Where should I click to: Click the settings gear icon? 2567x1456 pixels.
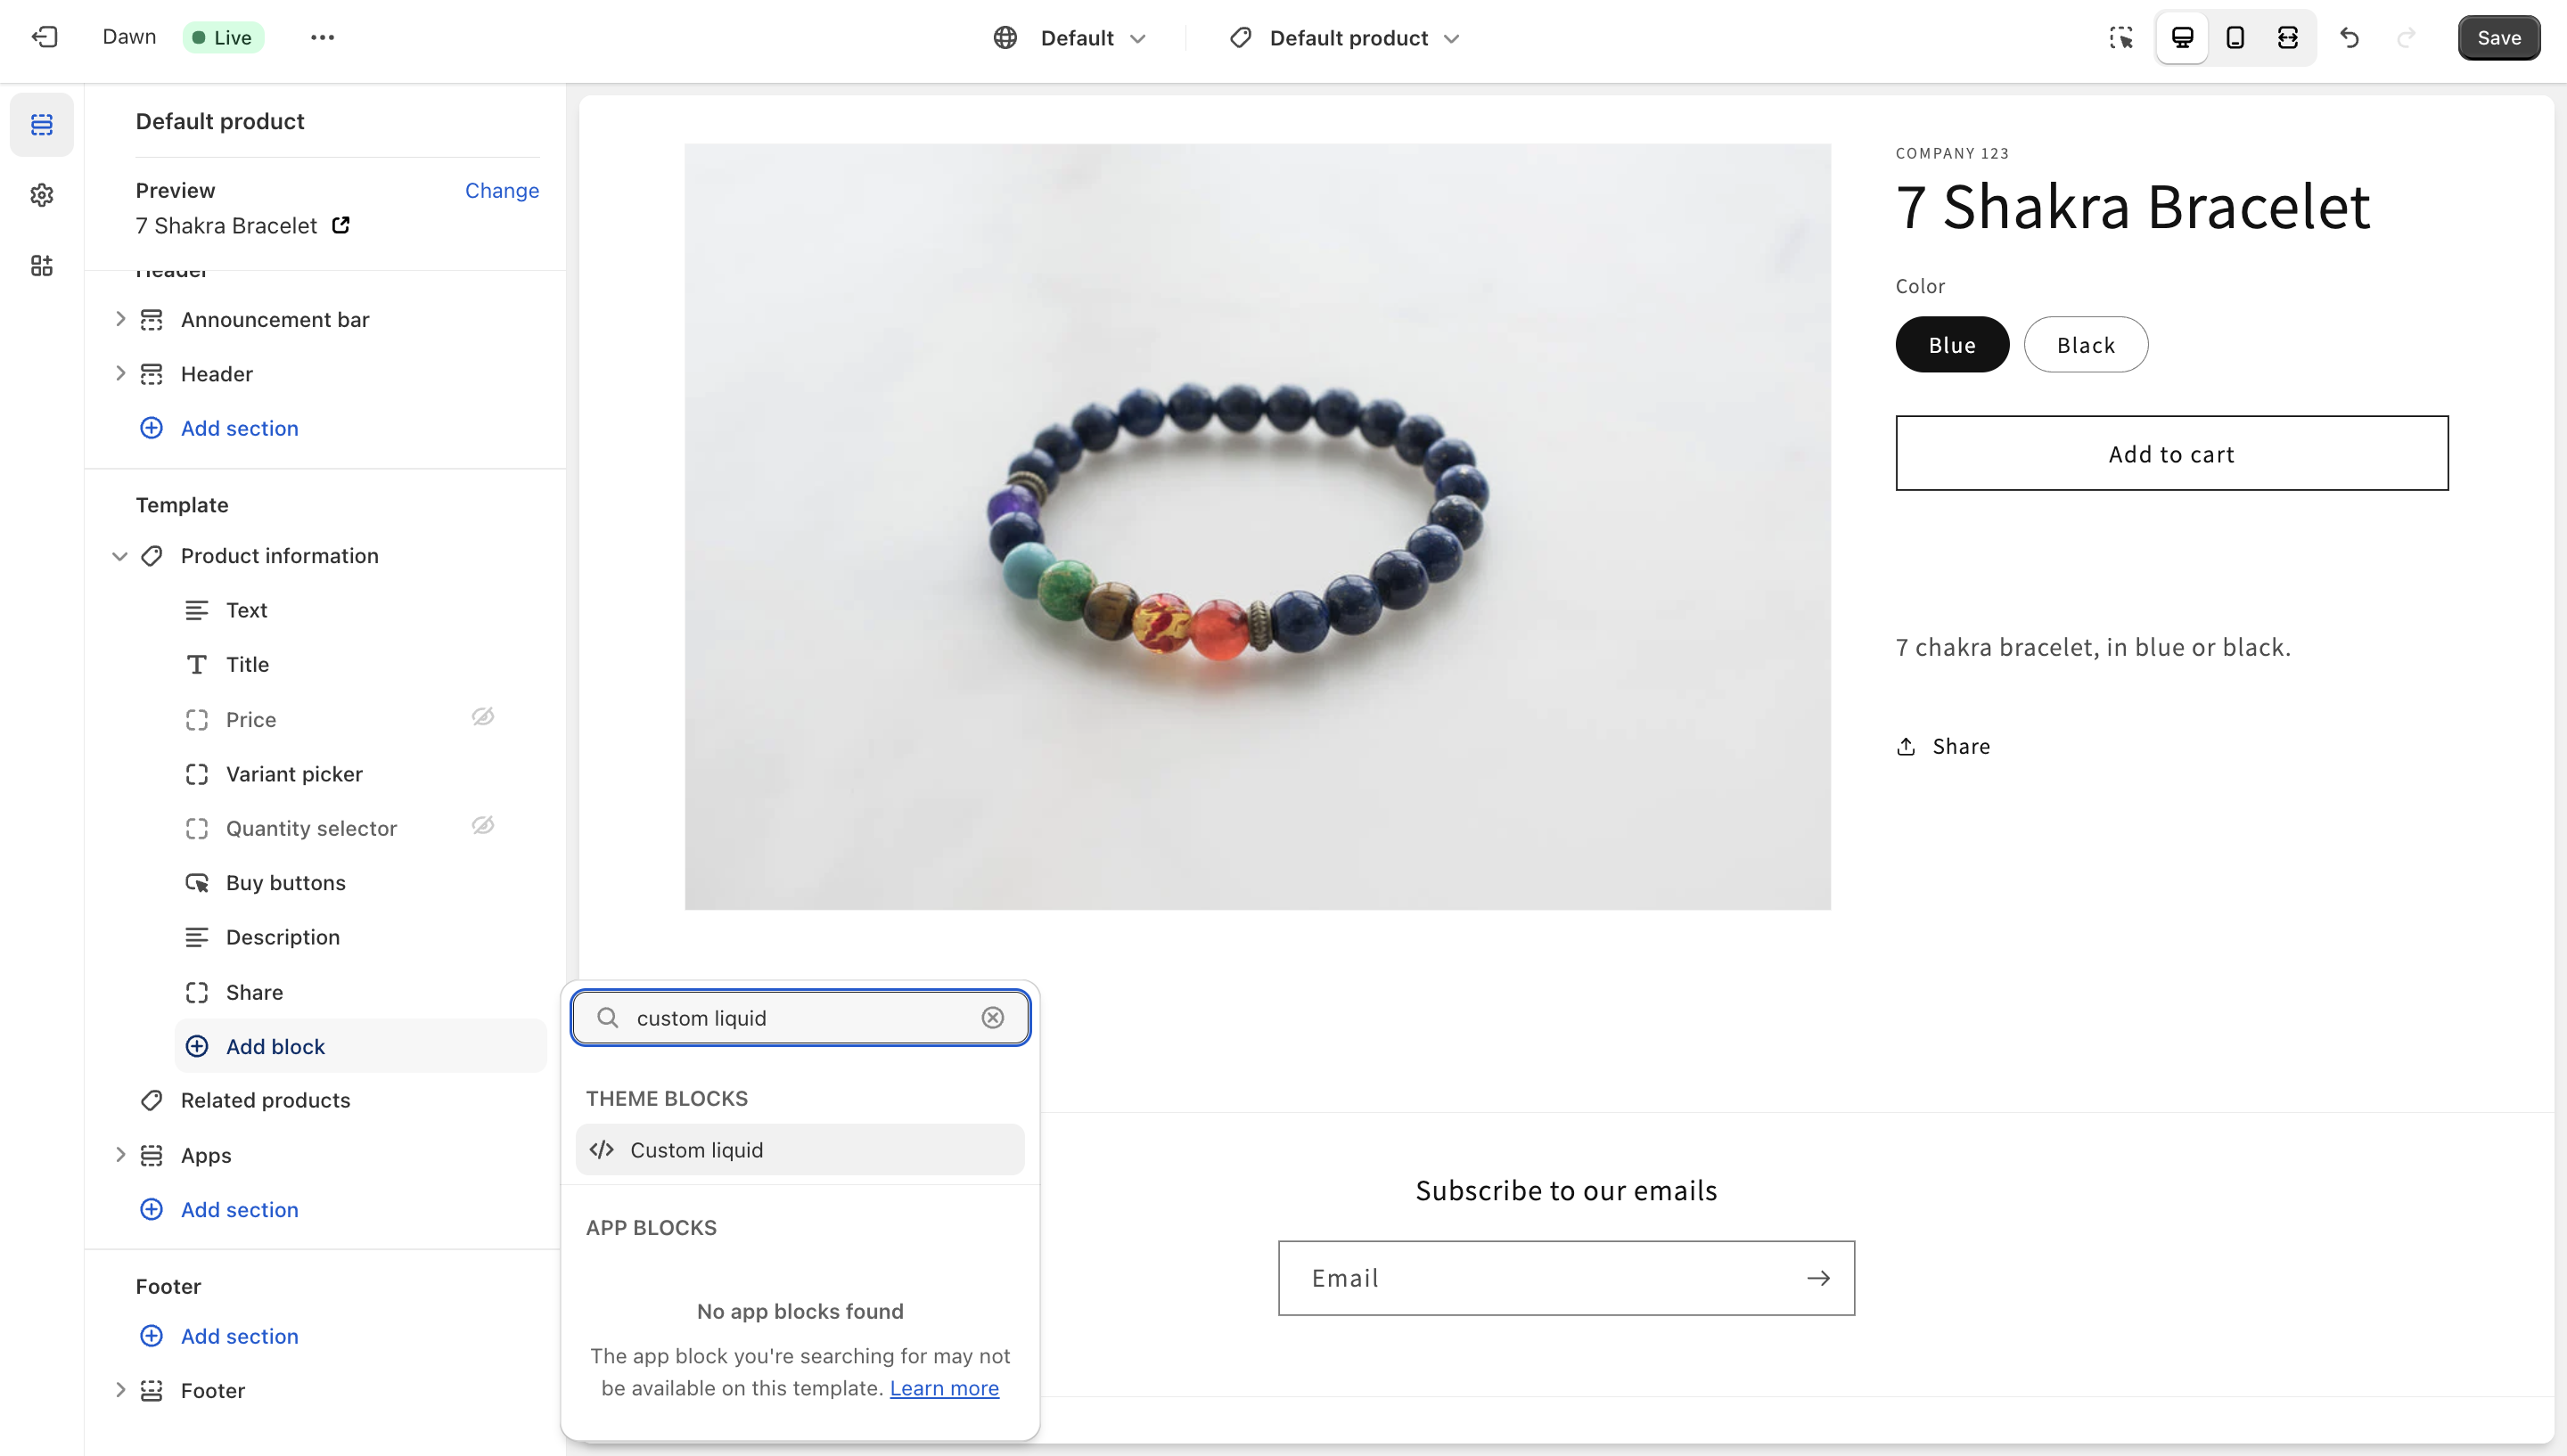(x=42, y=196)
